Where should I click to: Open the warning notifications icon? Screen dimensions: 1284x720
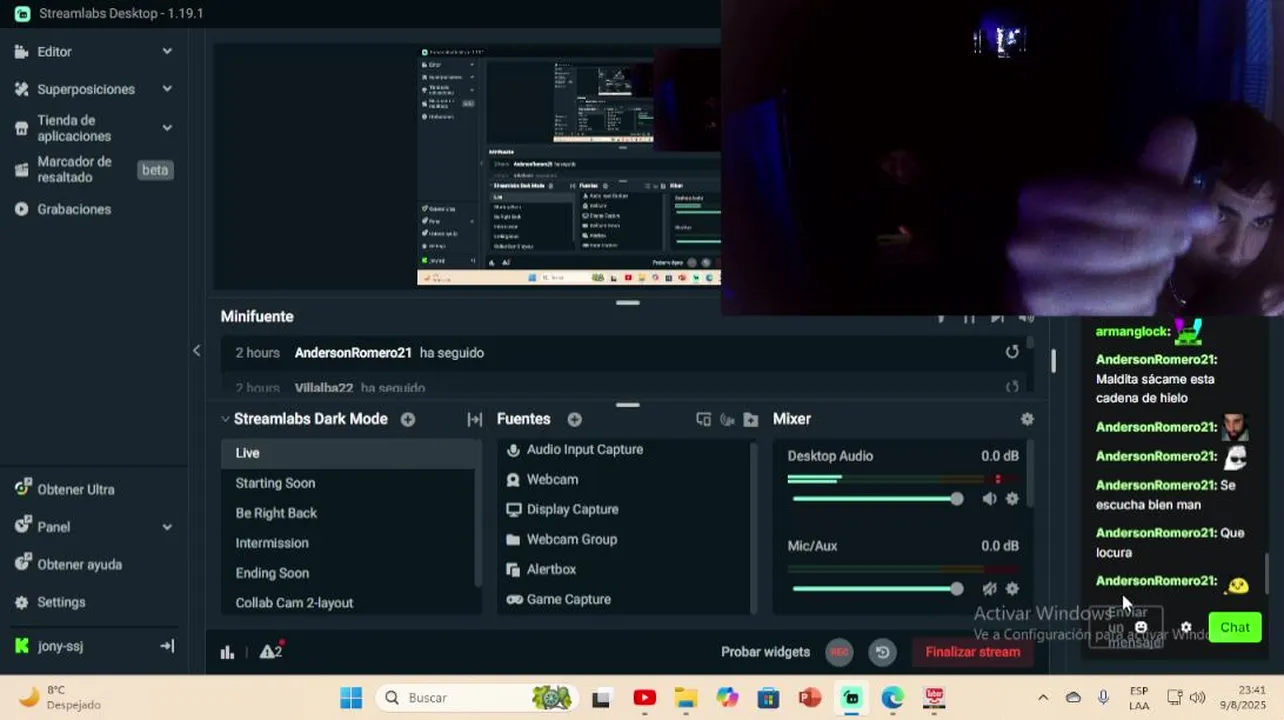click(x=270, y=652)
